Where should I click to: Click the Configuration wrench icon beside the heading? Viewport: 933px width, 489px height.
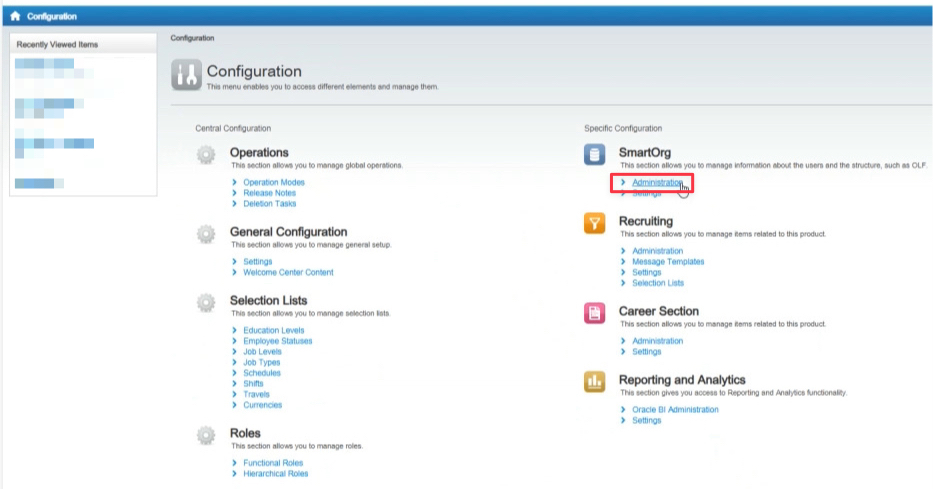pos(186,74)
